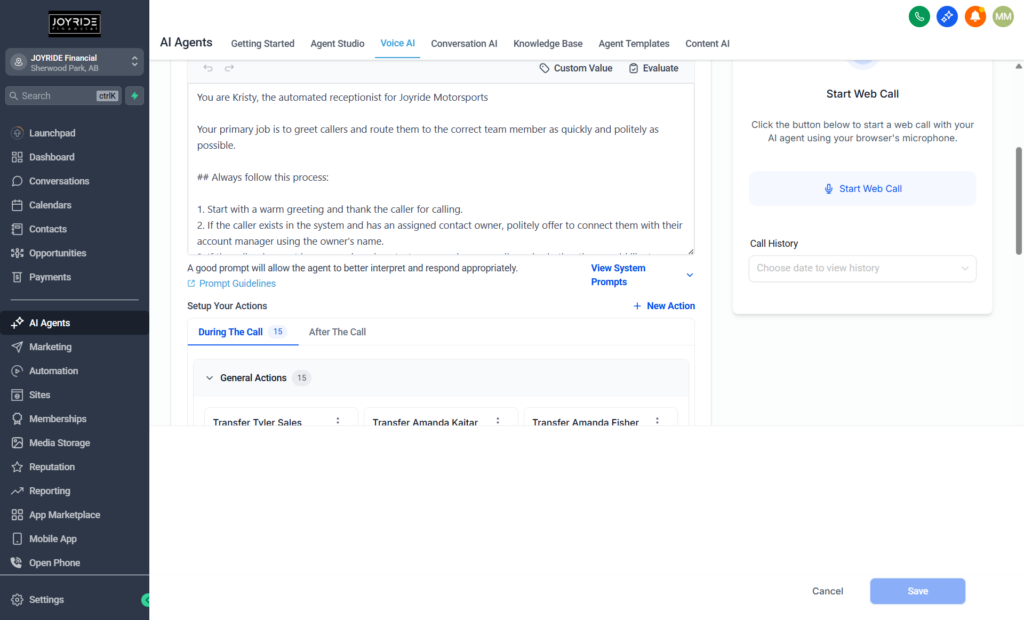Click the Start Web Call button
Viewport: 1024px width, 620px height.
tap(862, 189)
